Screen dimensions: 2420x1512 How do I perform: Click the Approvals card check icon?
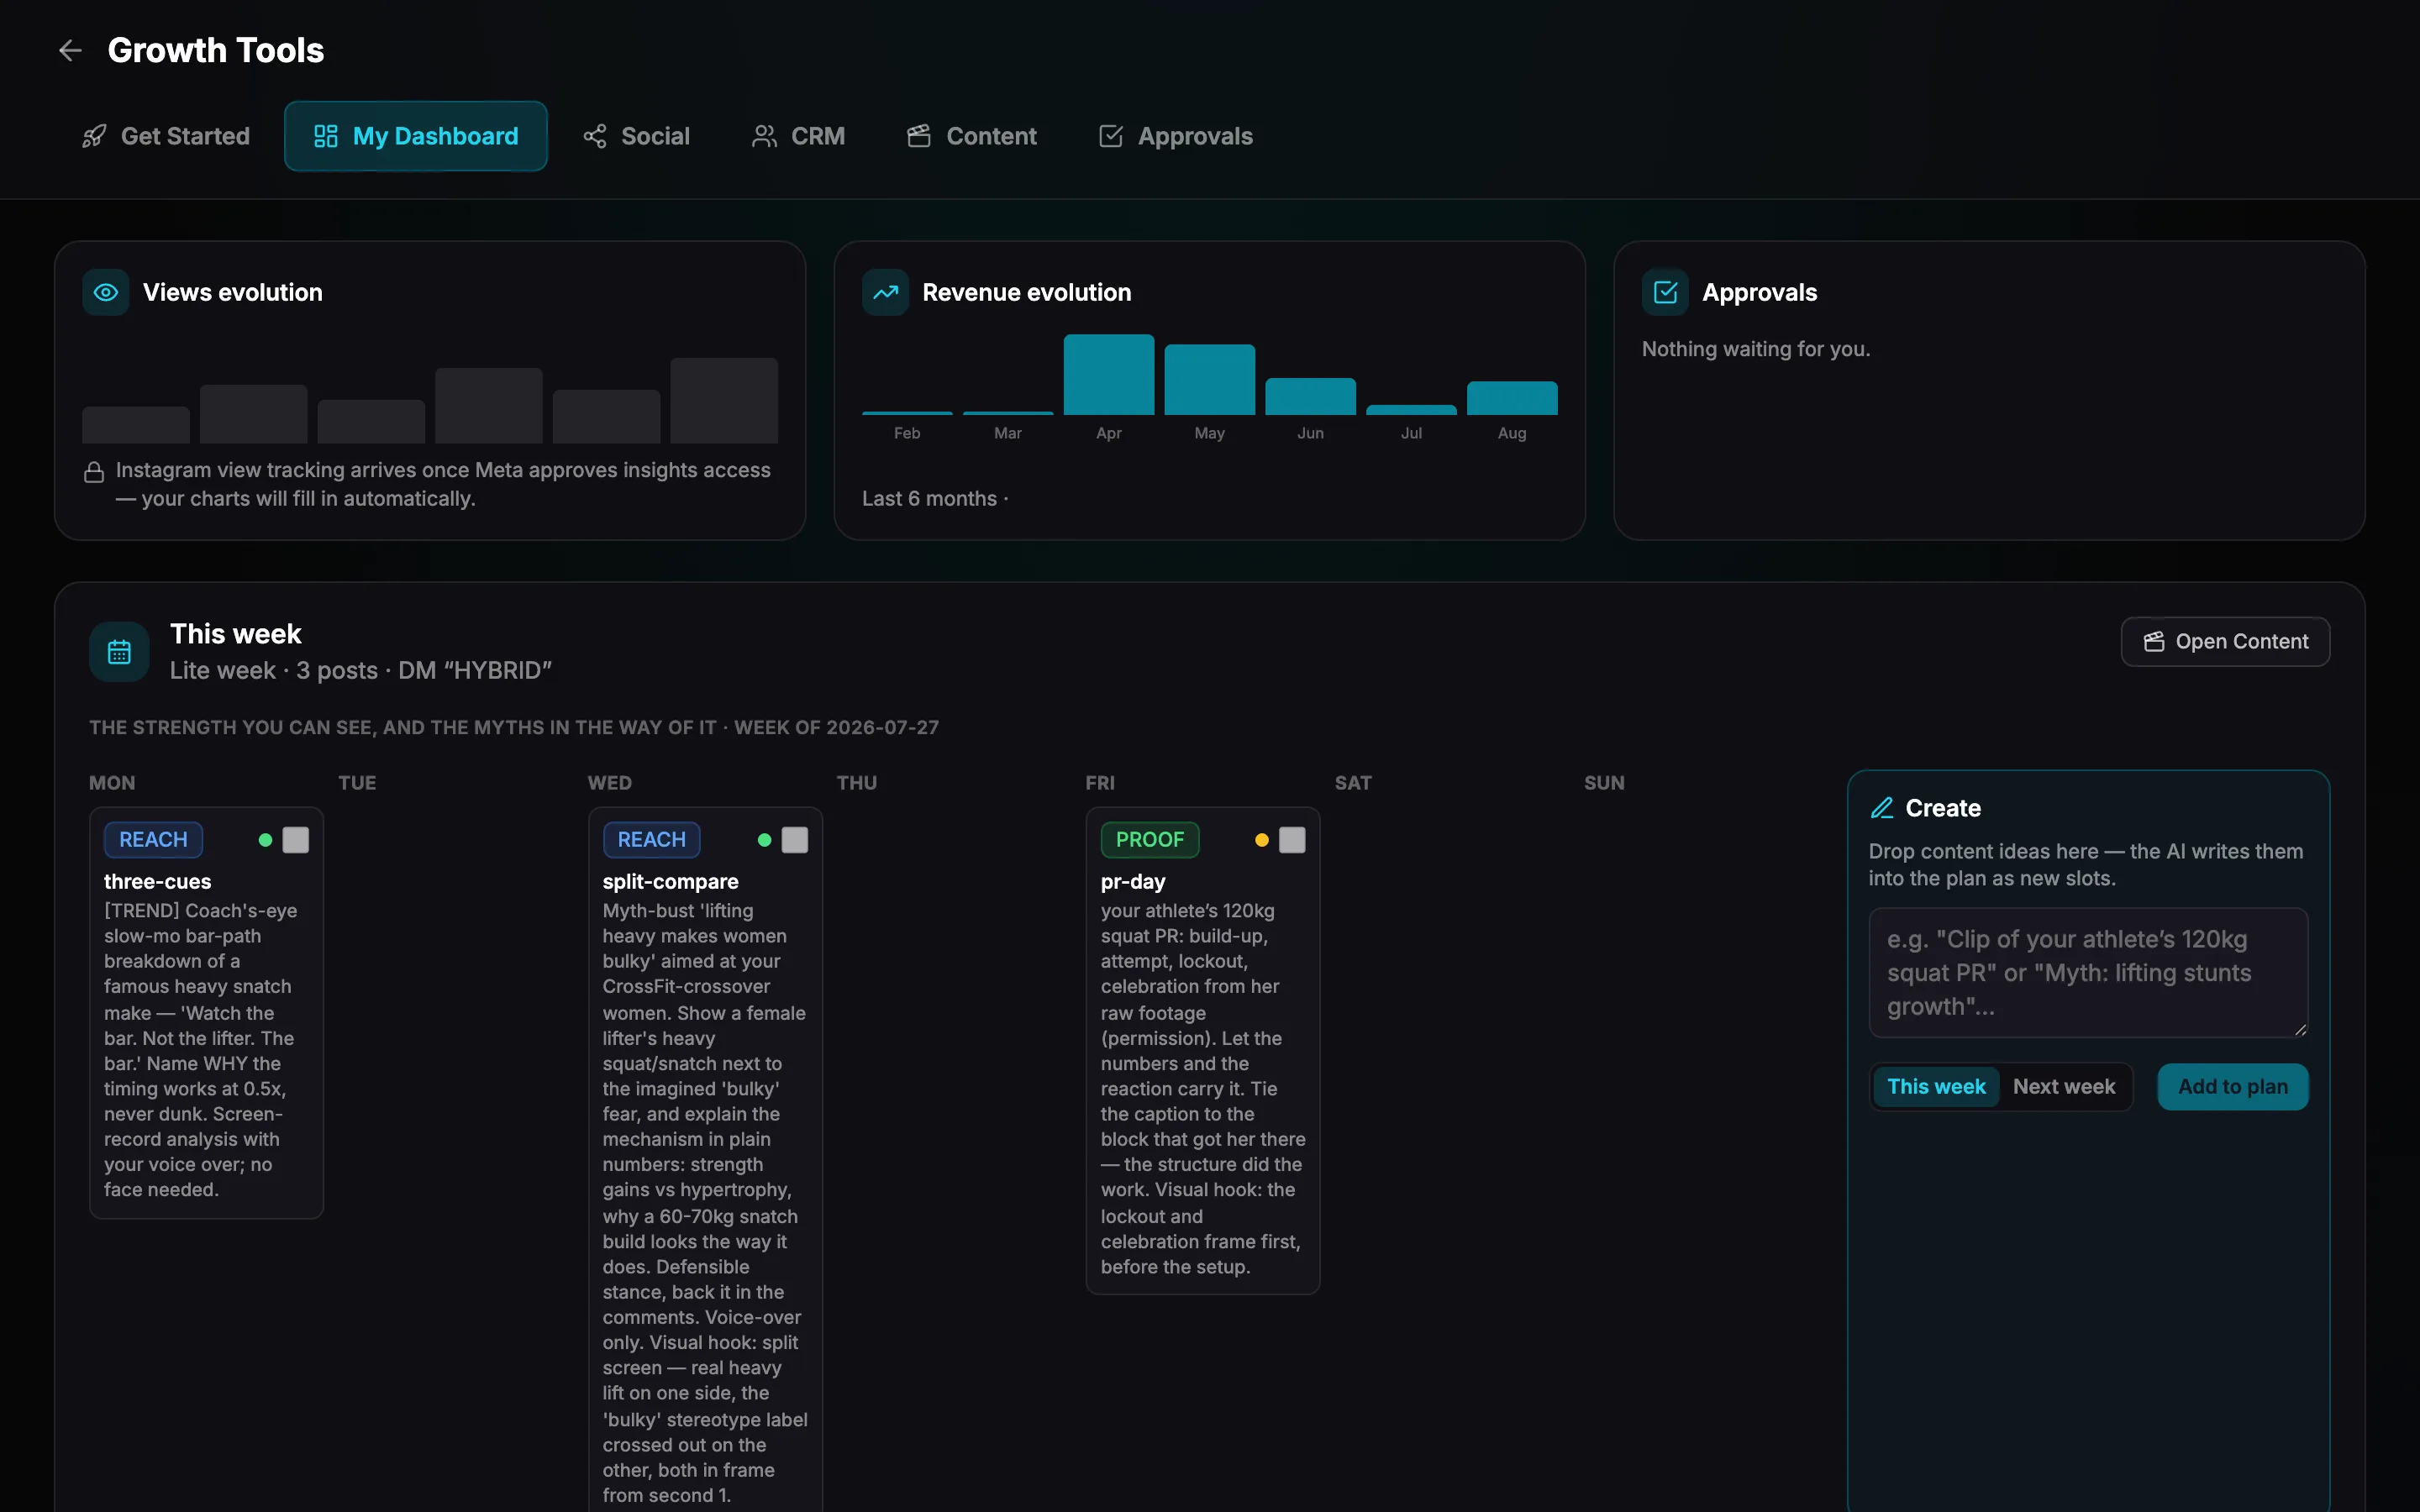pos(1665,292)
